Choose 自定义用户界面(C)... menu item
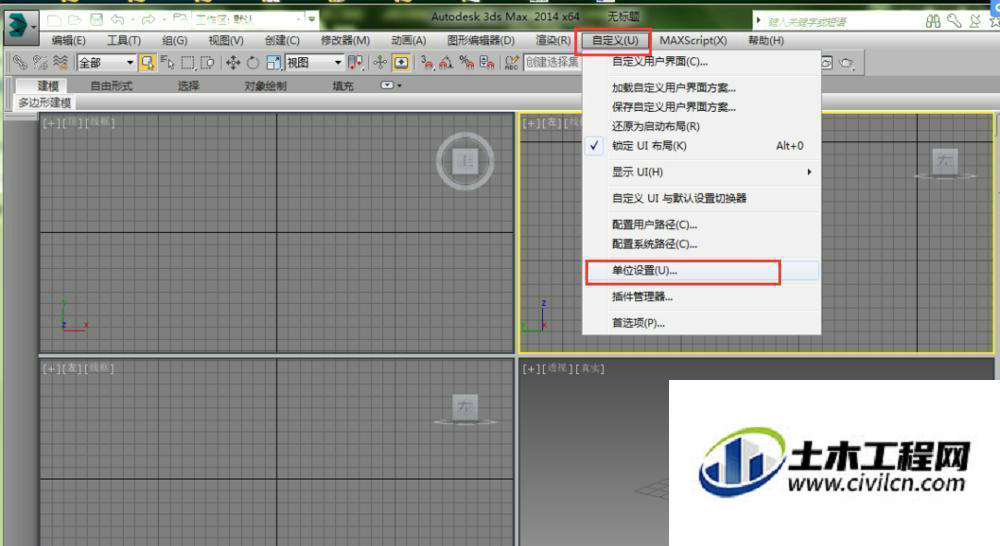Viewport: 1000px width, 546px height. 702,62
